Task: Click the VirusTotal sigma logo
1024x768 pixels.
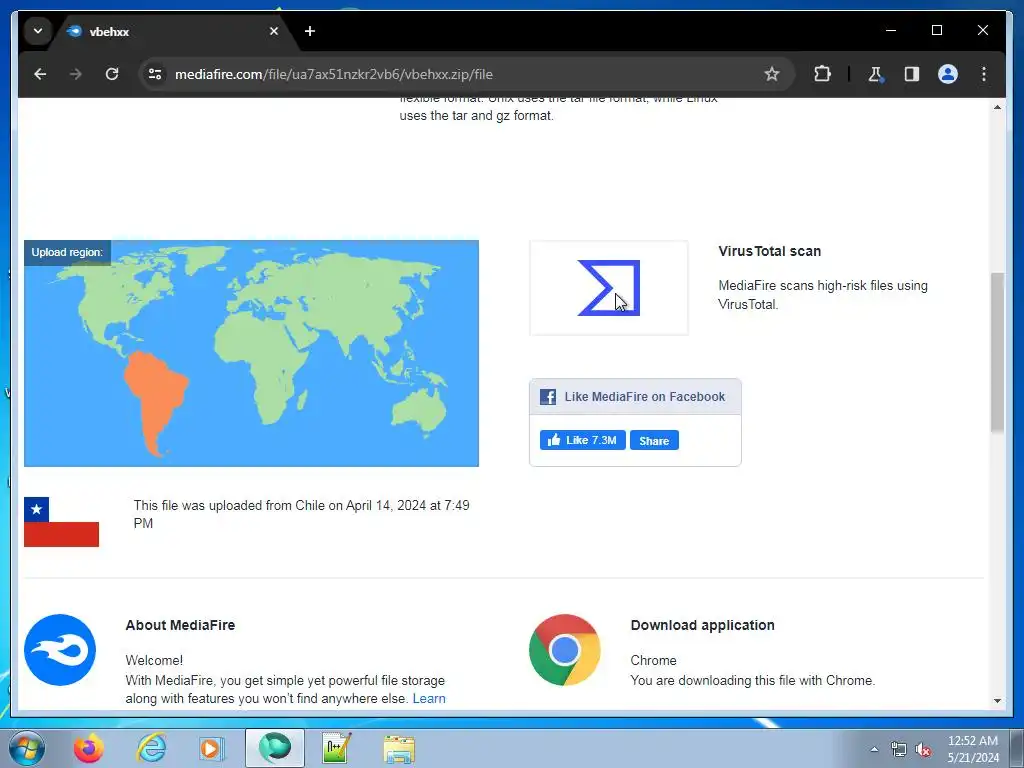Action: click(x=609, y=288)
